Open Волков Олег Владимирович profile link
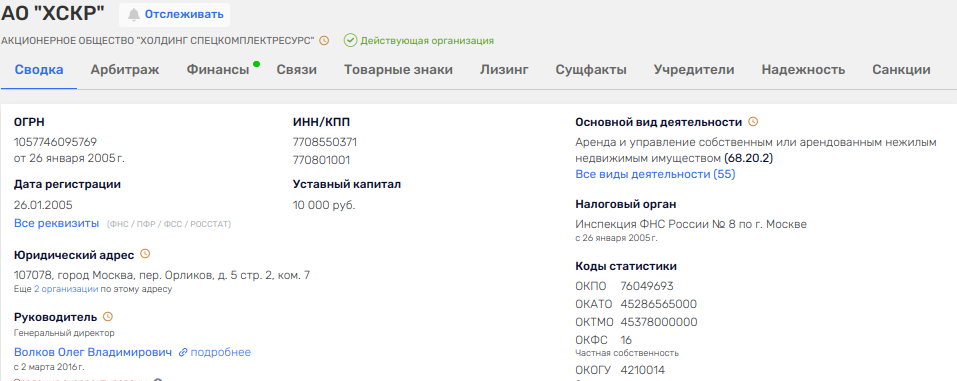The image size is (957, 381). 93,352
